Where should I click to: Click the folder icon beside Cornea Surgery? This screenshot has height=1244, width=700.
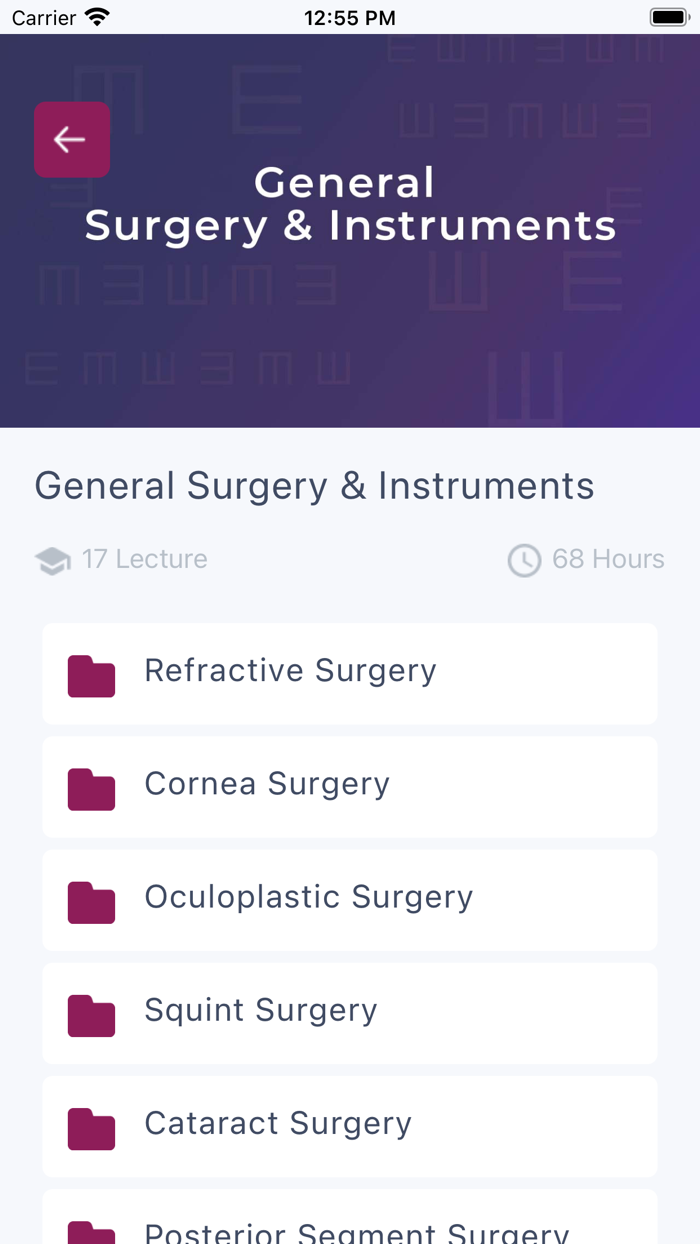click(x=91, y=788)
